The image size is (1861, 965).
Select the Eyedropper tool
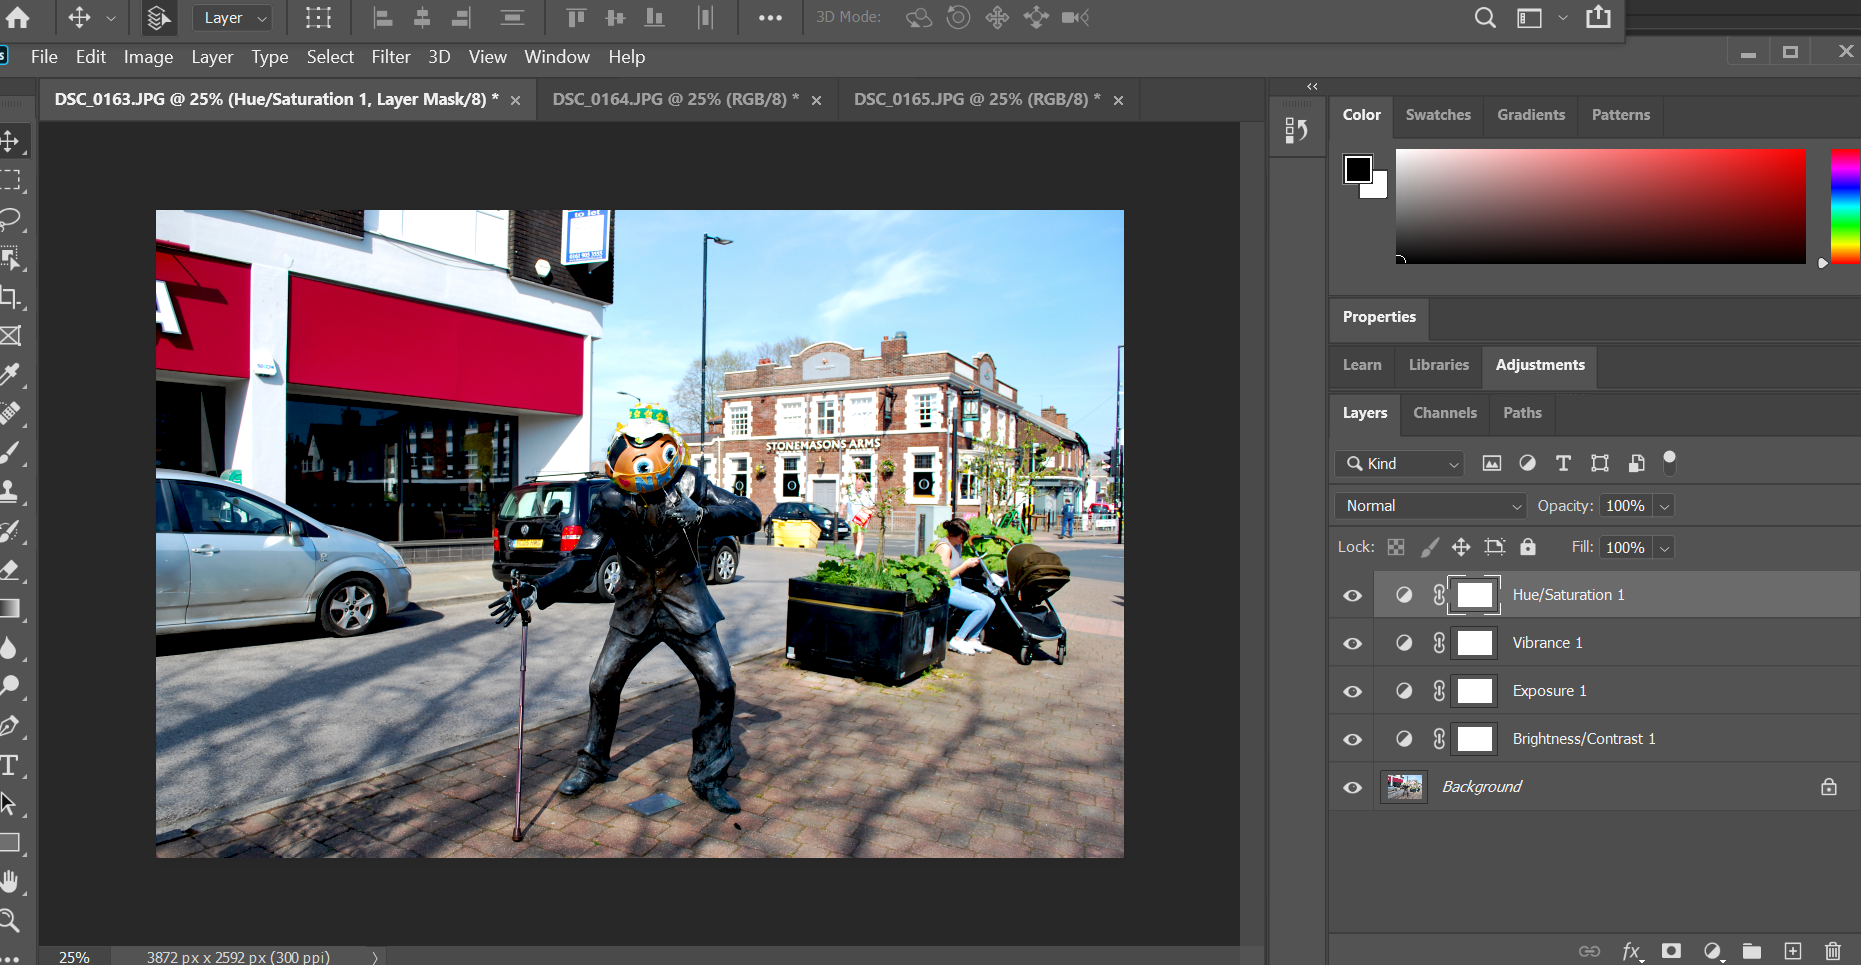point(10,375)
